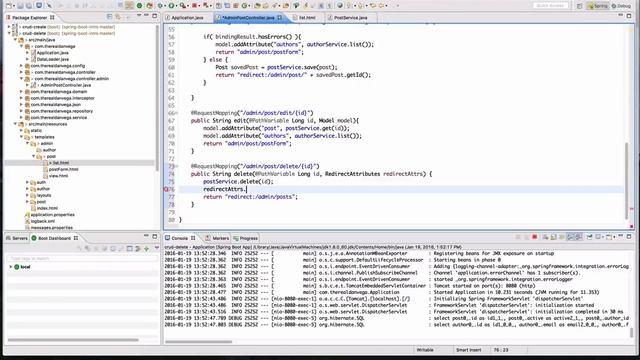The height and width of the screenshot is (360, 640).
Task: Toggle the fold marker at line 66
Action: coord(176,113)
